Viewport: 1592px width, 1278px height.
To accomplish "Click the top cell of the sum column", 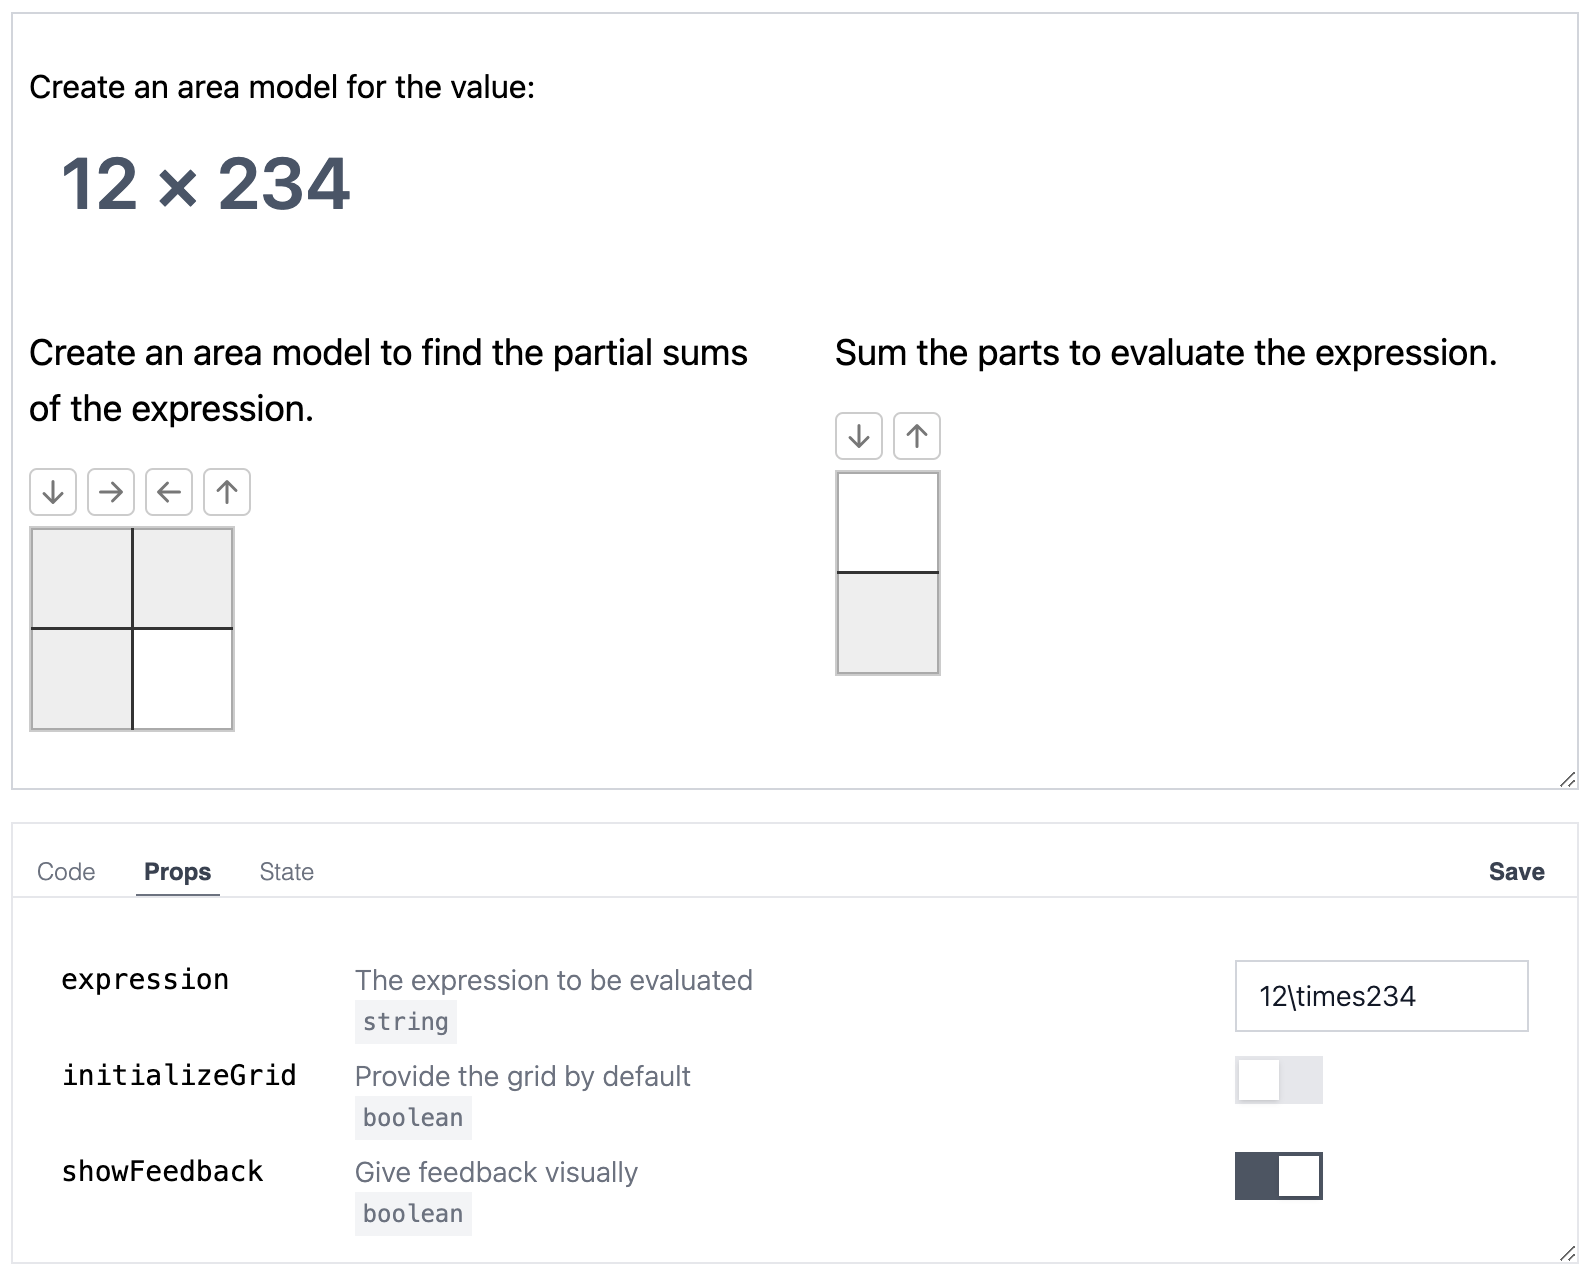I will [888, 522].
